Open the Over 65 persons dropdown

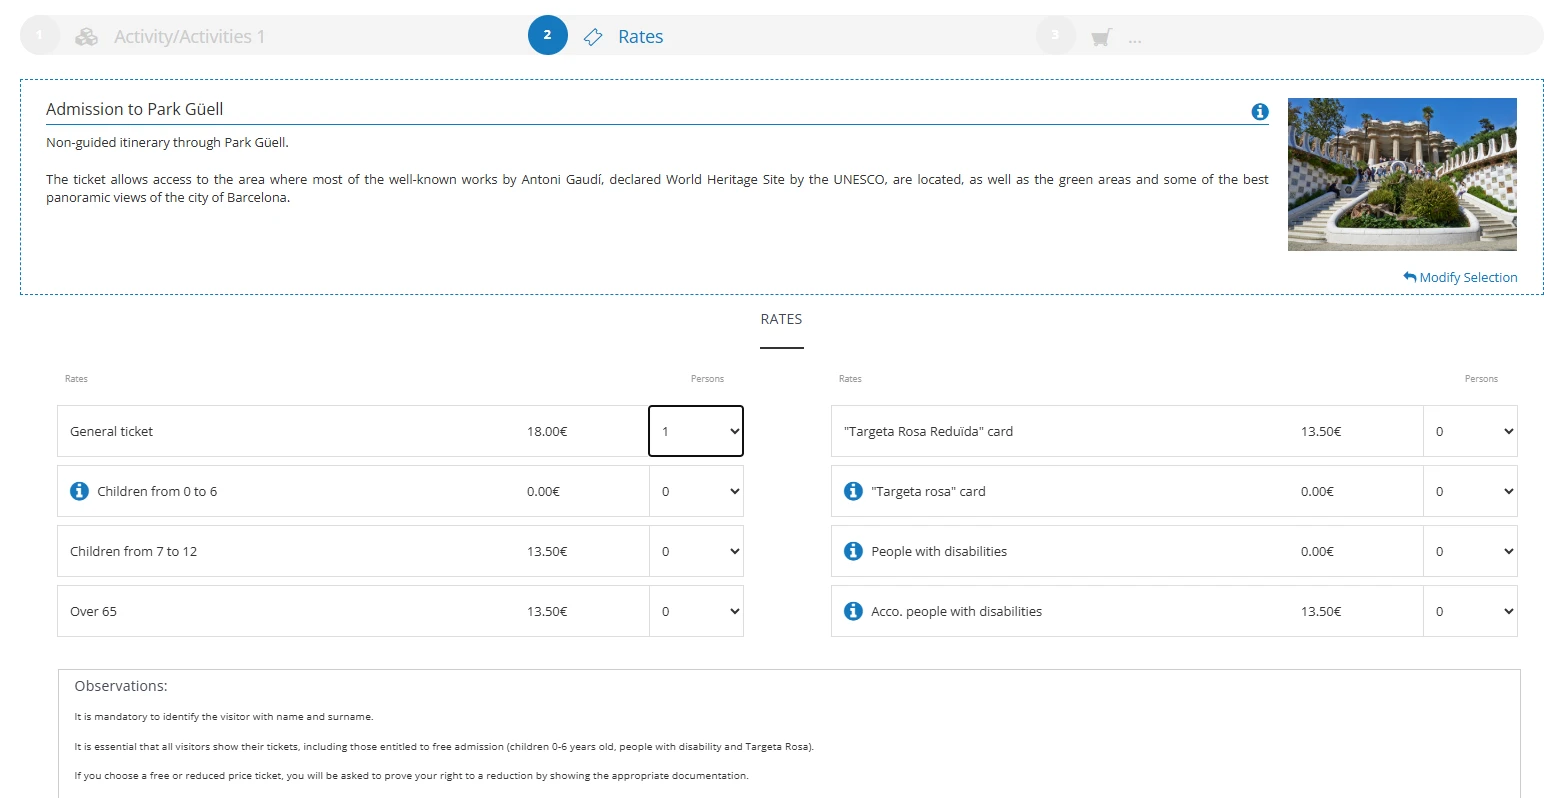696,611
